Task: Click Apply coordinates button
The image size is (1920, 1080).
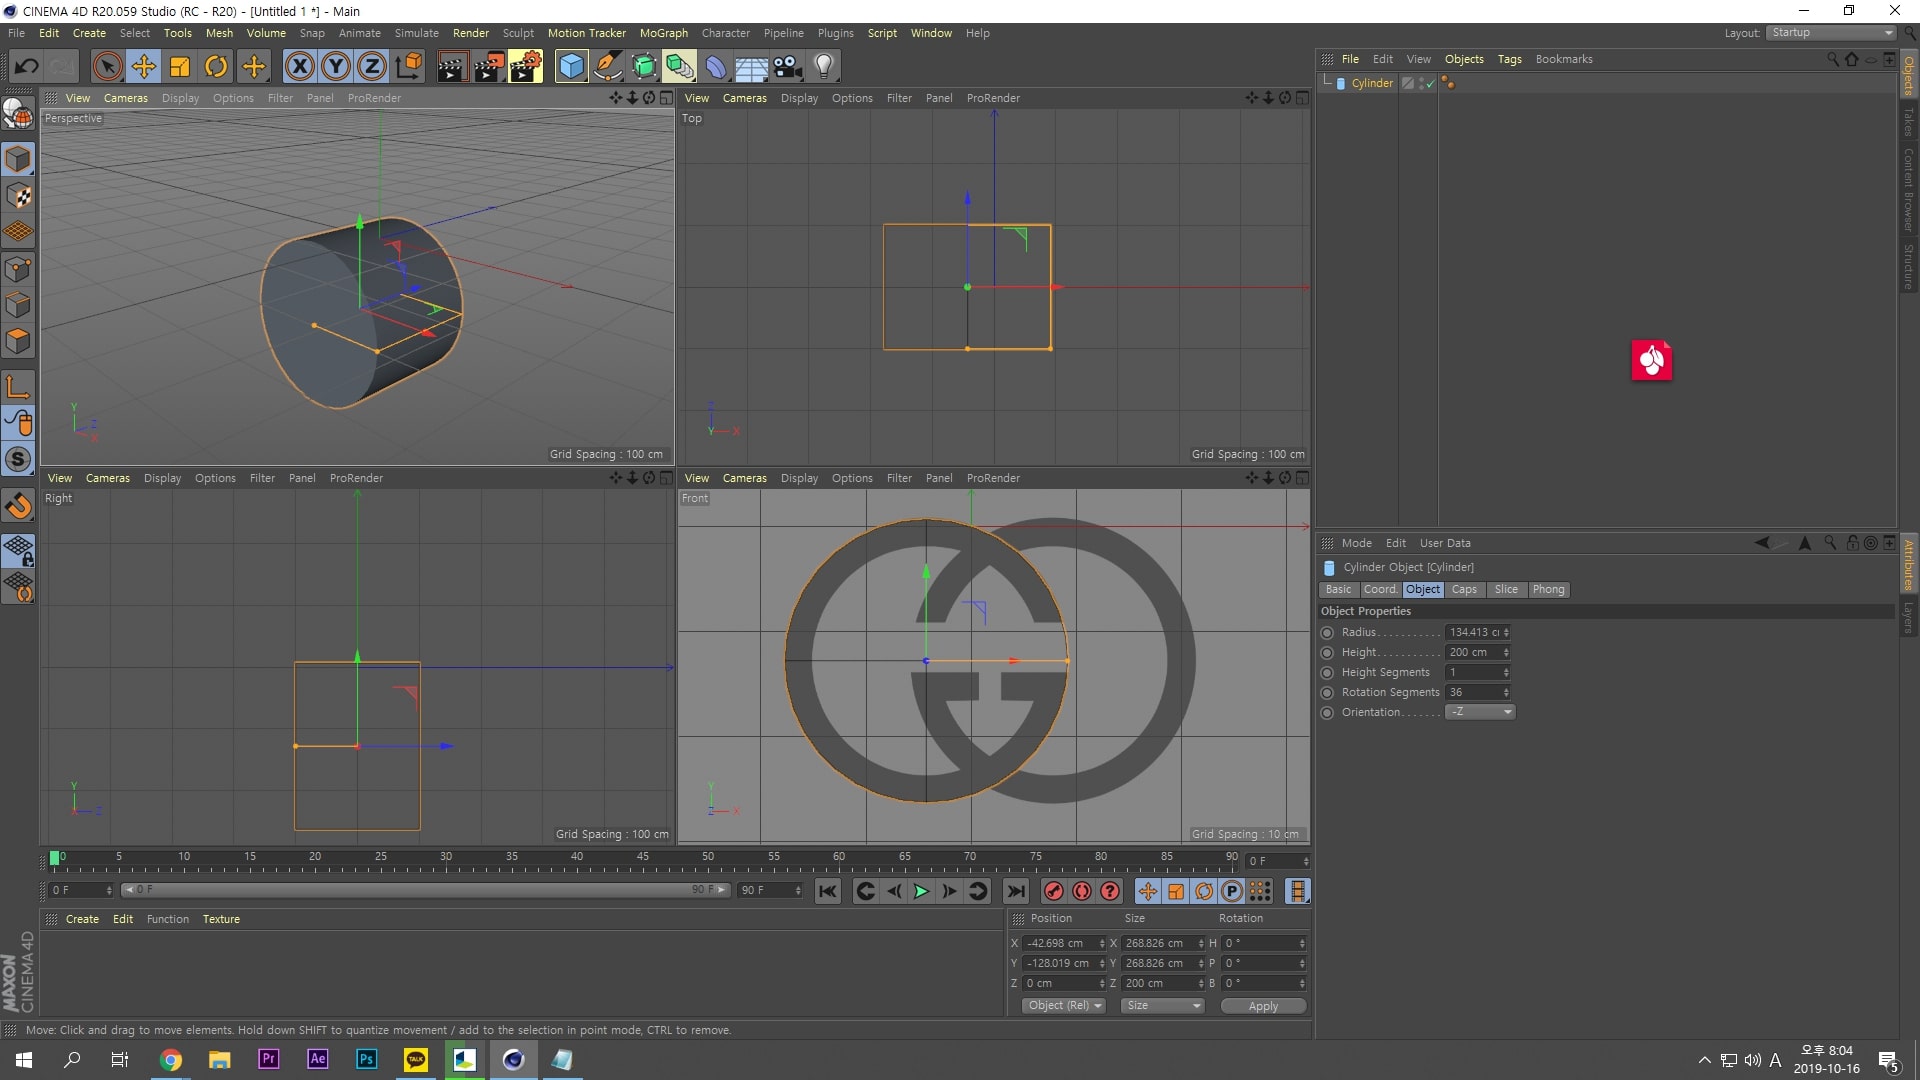Action: (1263, 1006)
